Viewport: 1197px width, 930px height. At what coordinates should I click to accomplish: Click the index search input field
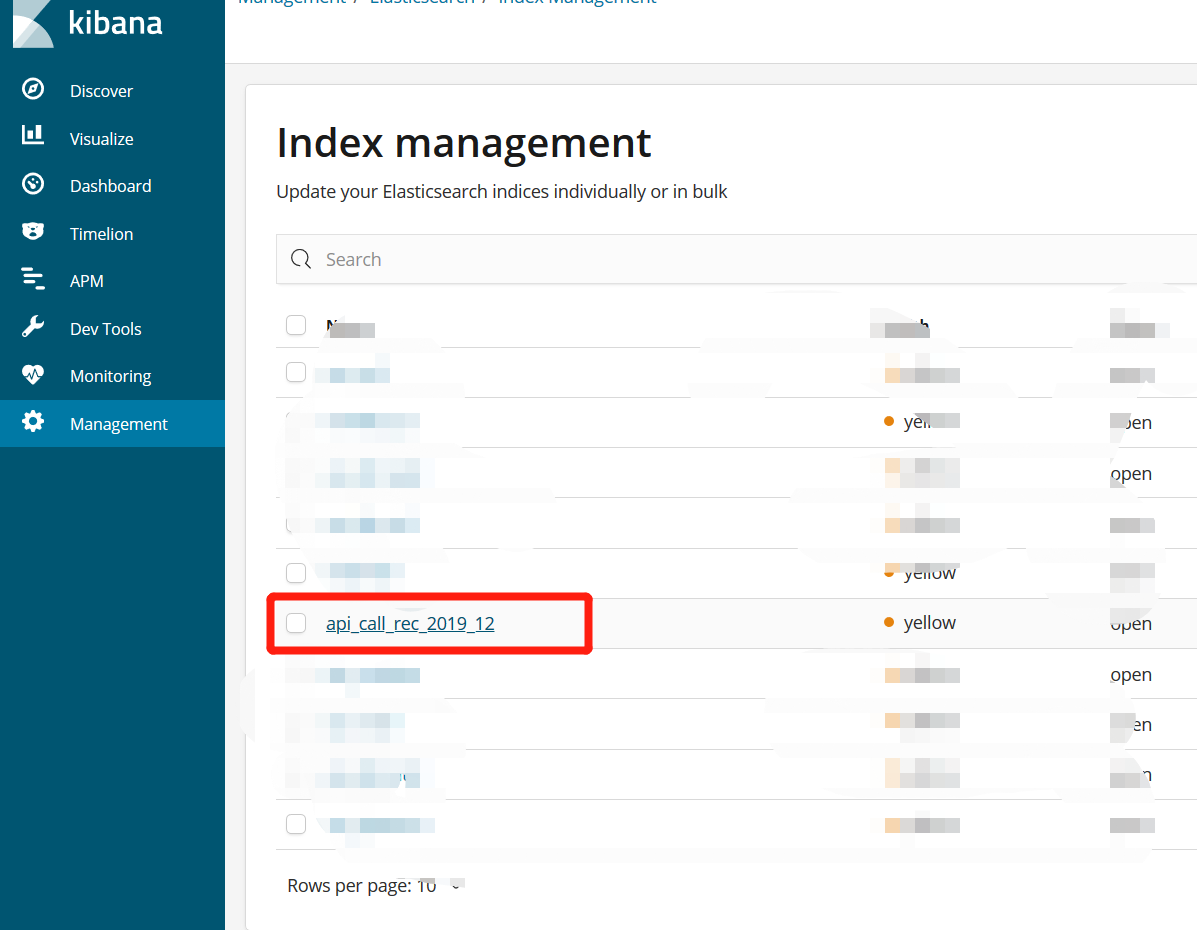(x=600, y=259)
